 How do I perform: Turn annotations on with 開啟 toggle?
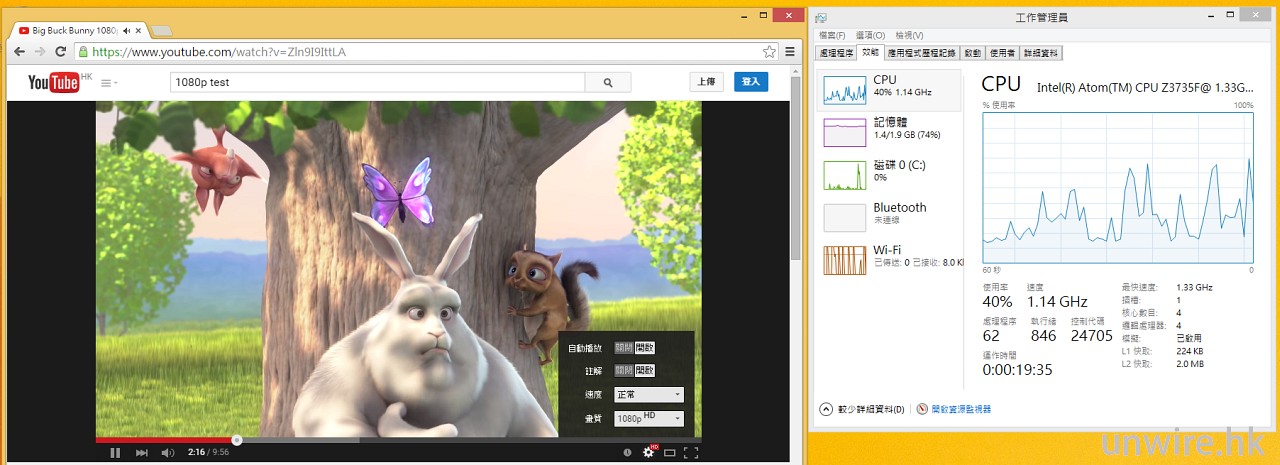645,370
